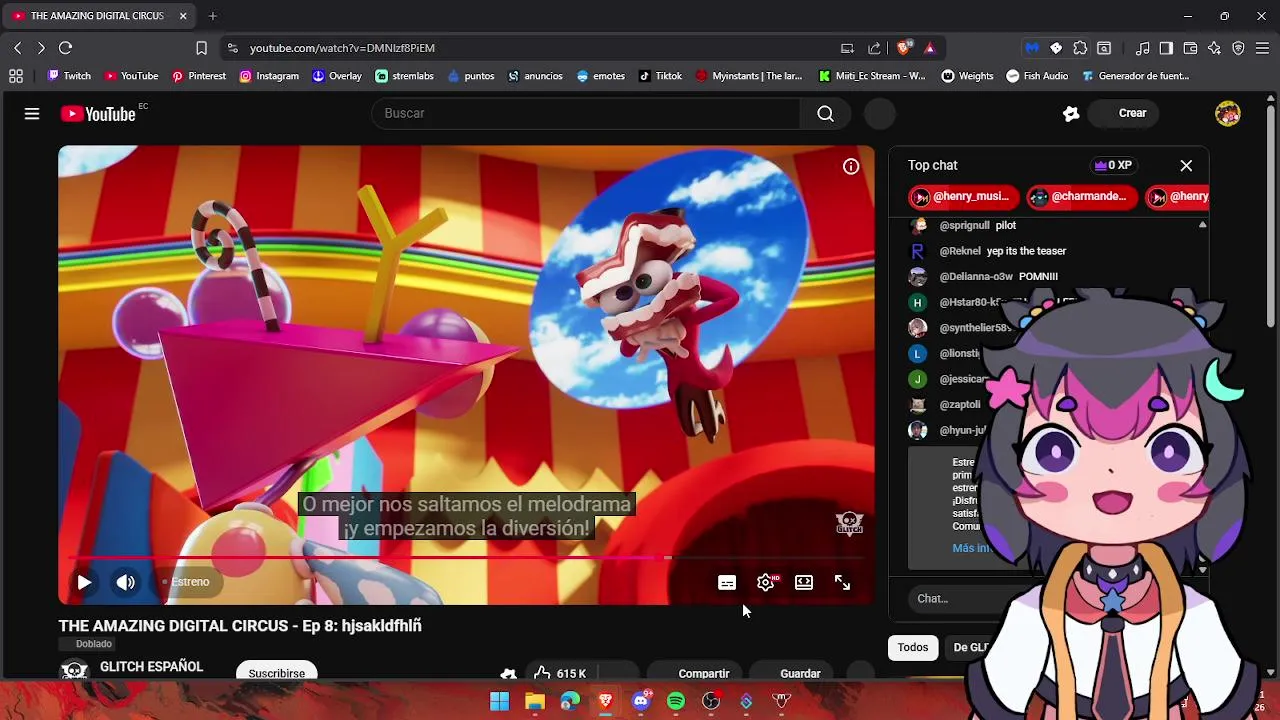
Task: Open Brave Rewards triangle icon
Action: point(930,48)
